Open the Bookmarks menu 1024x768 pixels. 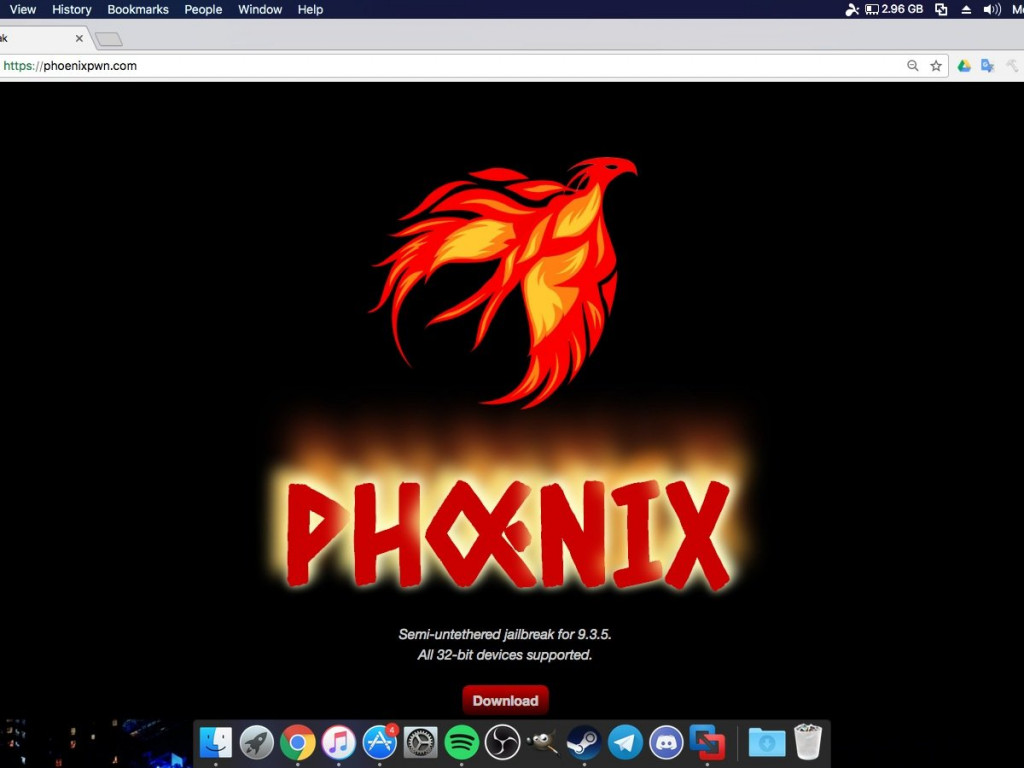coord(138,10)
